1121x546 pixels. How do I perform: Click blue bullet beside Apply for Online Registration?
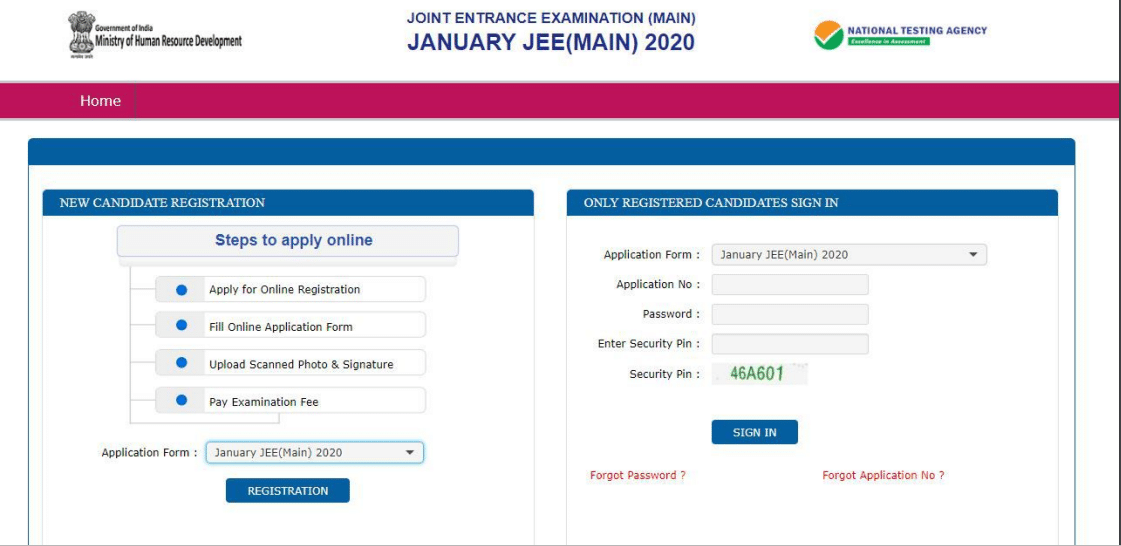(x=182, y=290)
